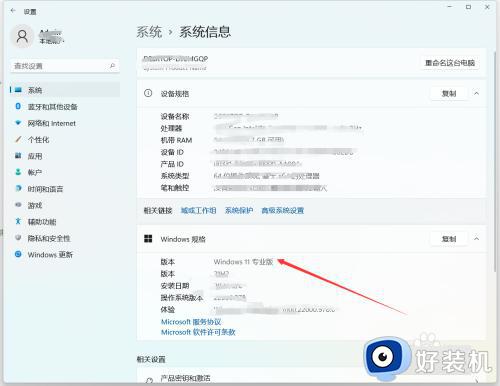The width and height of the screenshot is (500, 386).
Task: Click the info icon beside 设备规格
Action: 148,93
